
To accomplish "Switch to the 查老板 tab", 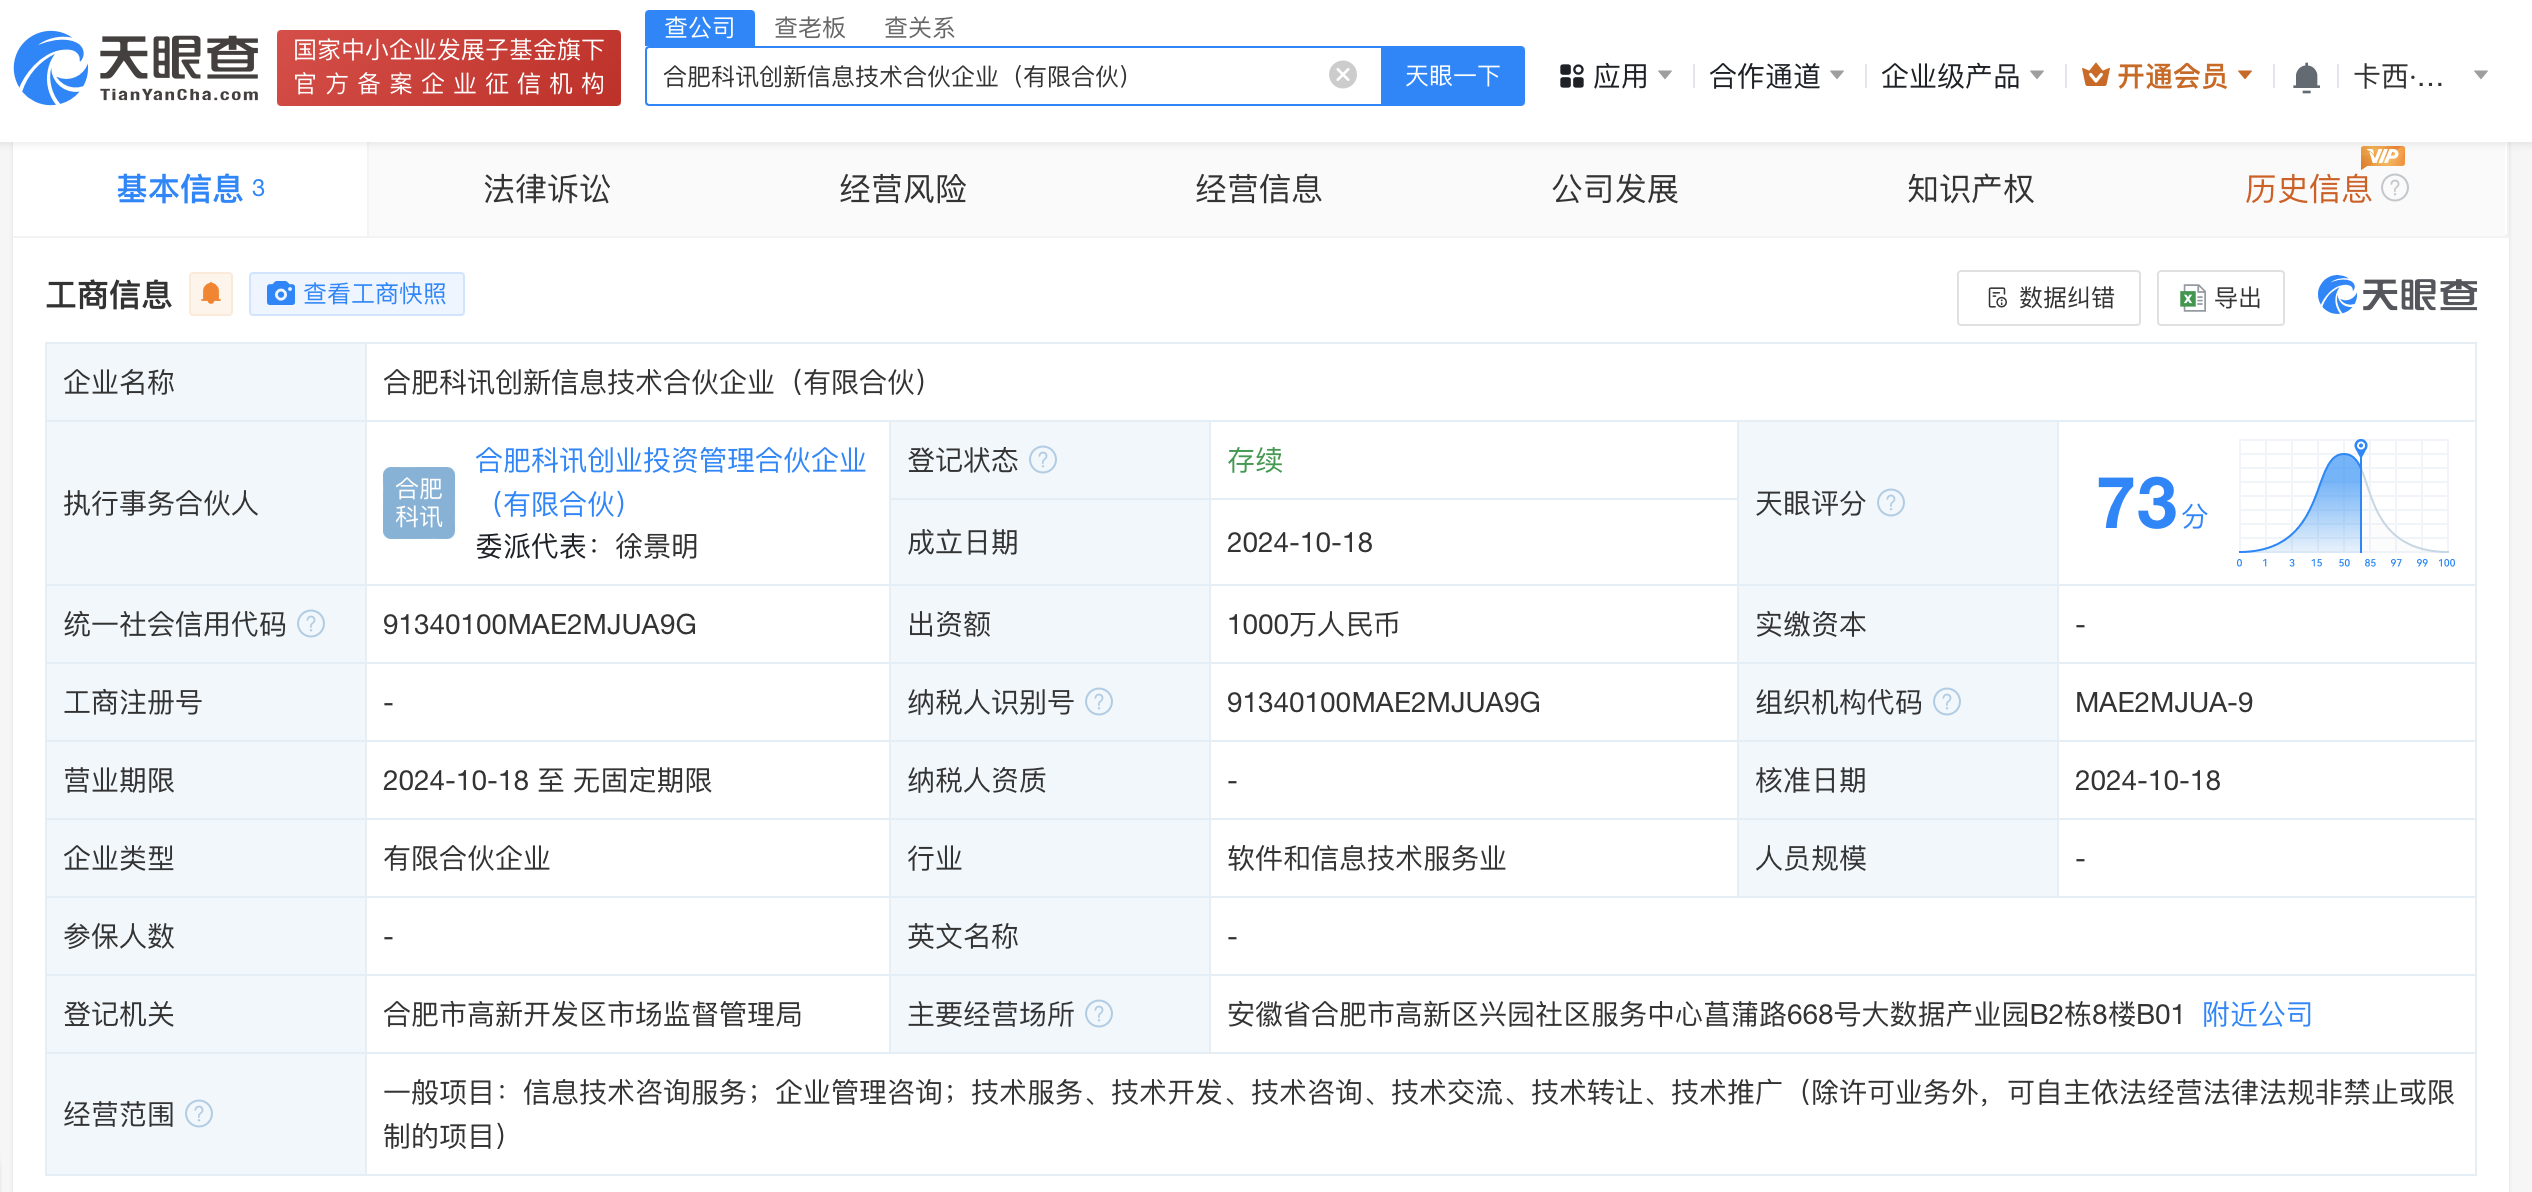I will [x=808, y=27].
